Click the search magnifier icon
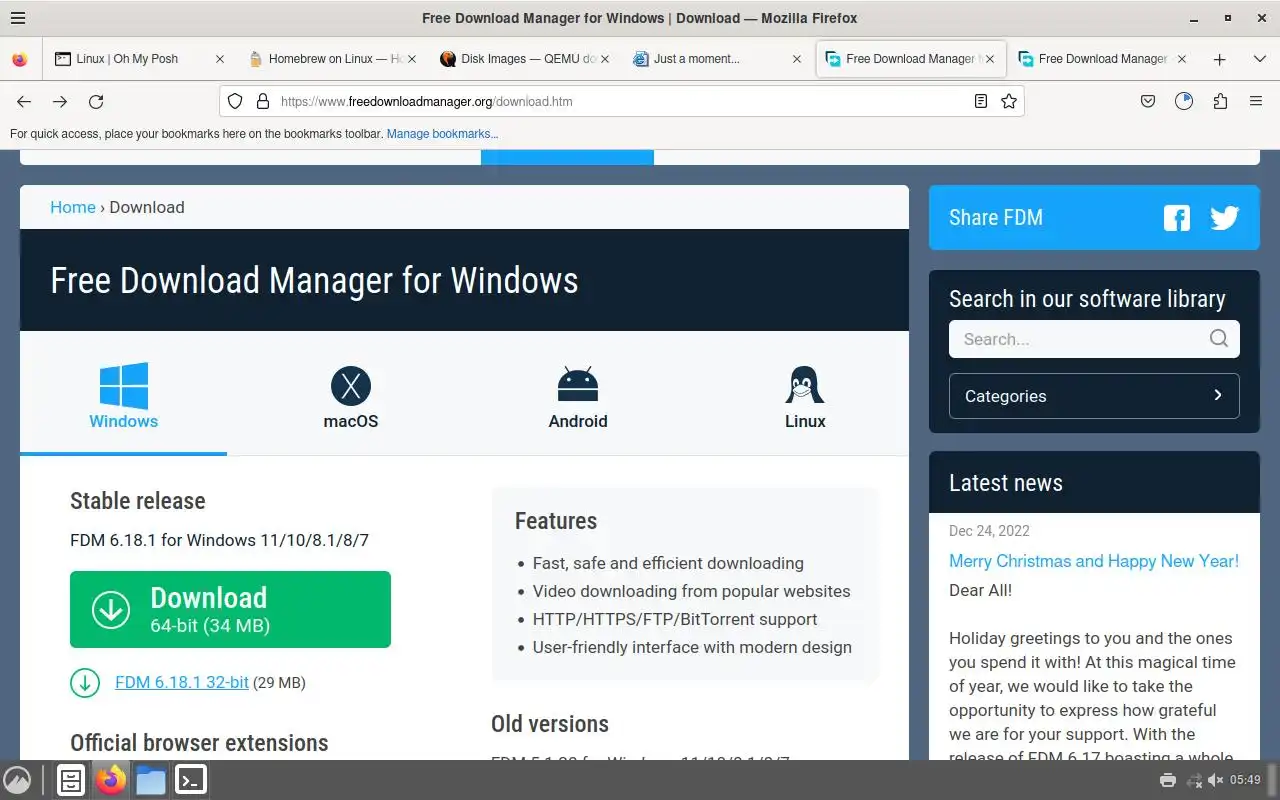This screenshot has height=800, width=1280. (x=1218, y=339)
